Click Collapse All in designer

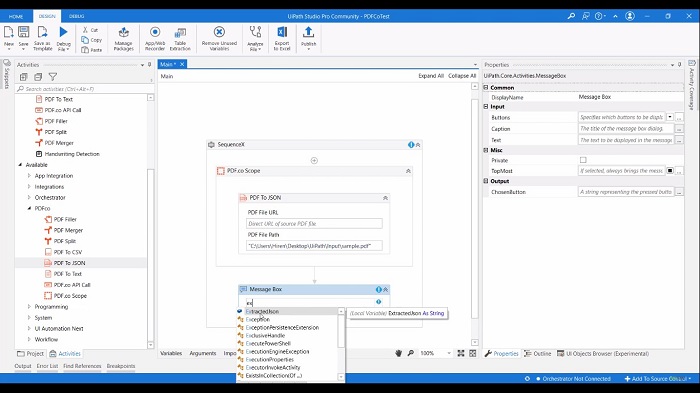[x=462, y=76]
